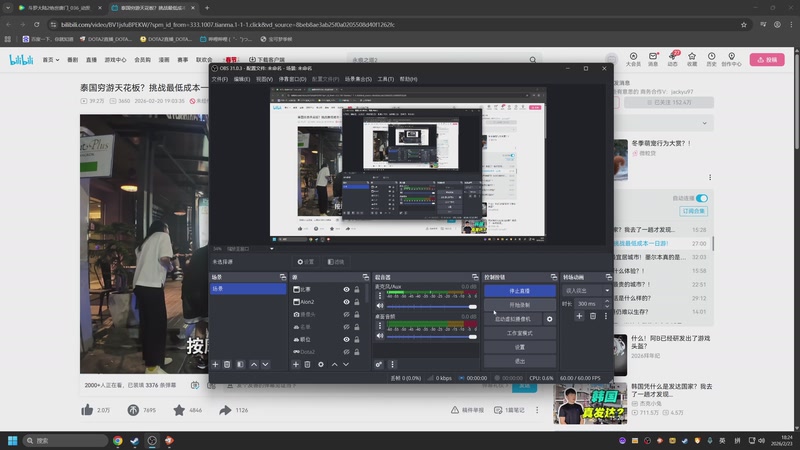Move scene down in Scenes panel
The width and height of the screenshot is (800, 450).
[x=265, y=364]
